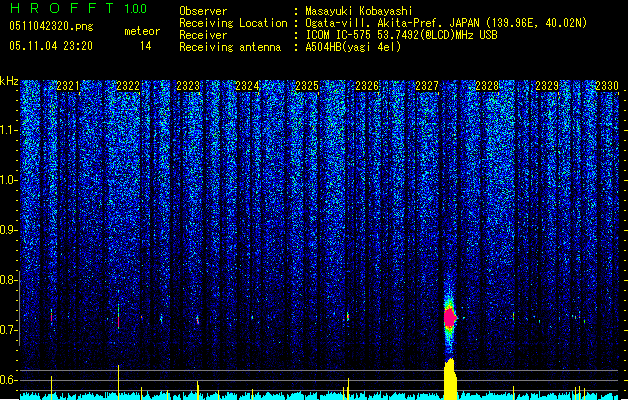
Task: Select the A504HB(yagi 4el) antenna value
Action: pyautogui.click(x=353, y=47)
